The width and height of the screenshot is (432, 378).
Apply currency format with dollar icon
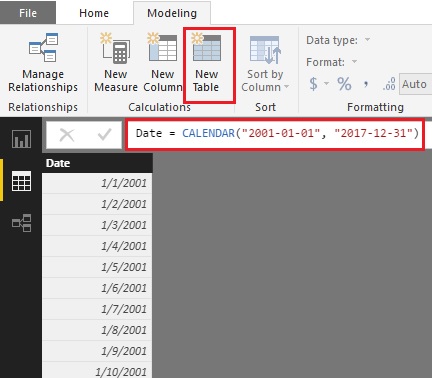[x=313, y=84]
